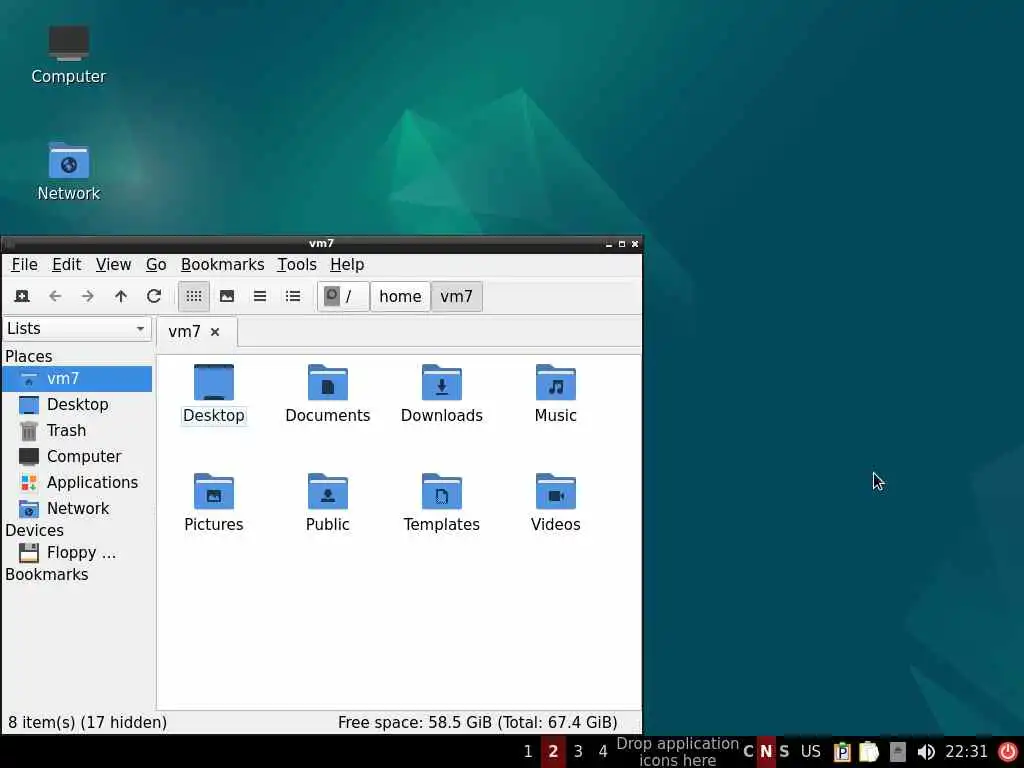Open the new tab toolbar icon

tap(22, 296)
